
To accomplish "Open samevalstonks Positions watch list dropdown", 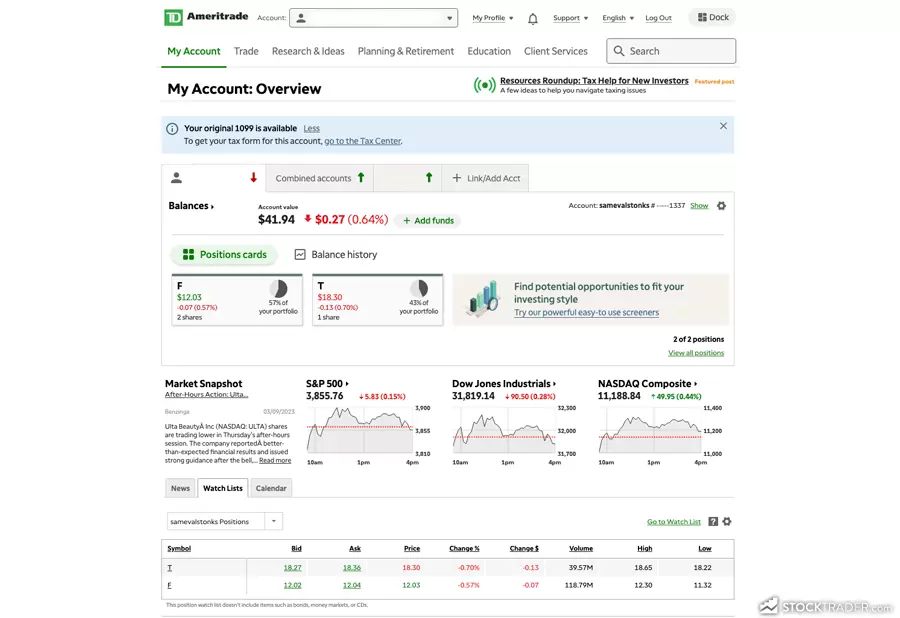I will point(273,521).
